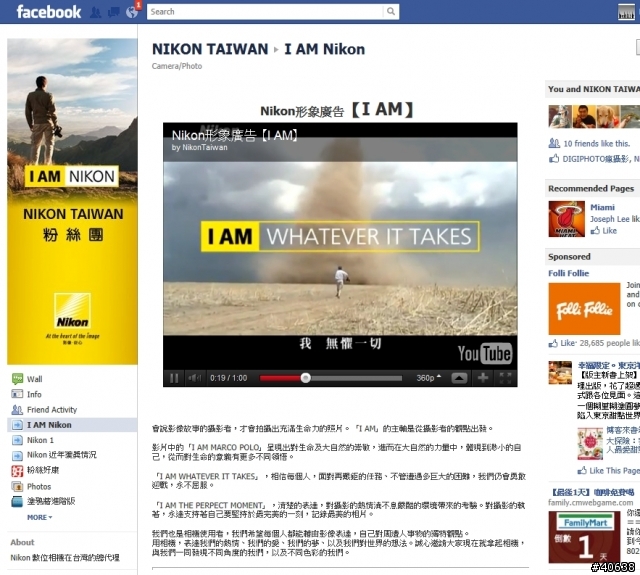This screenshot has height=575, width=640.
Task: Enter fullscreen on the video player
Action: pos(505,378)
